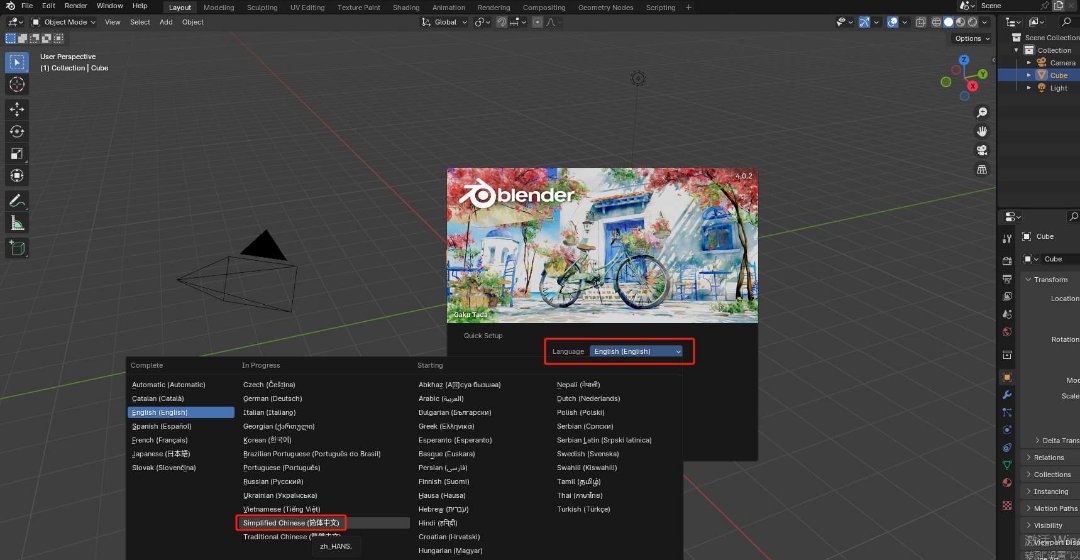
Task: Enable X-ray view toggle
Action: point(923,22)
